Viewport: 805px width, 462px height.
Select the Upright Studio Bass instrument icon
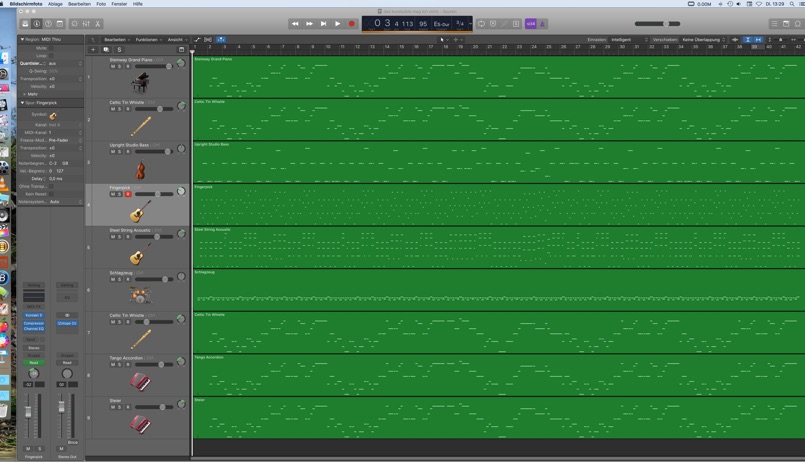click(140, 168)
